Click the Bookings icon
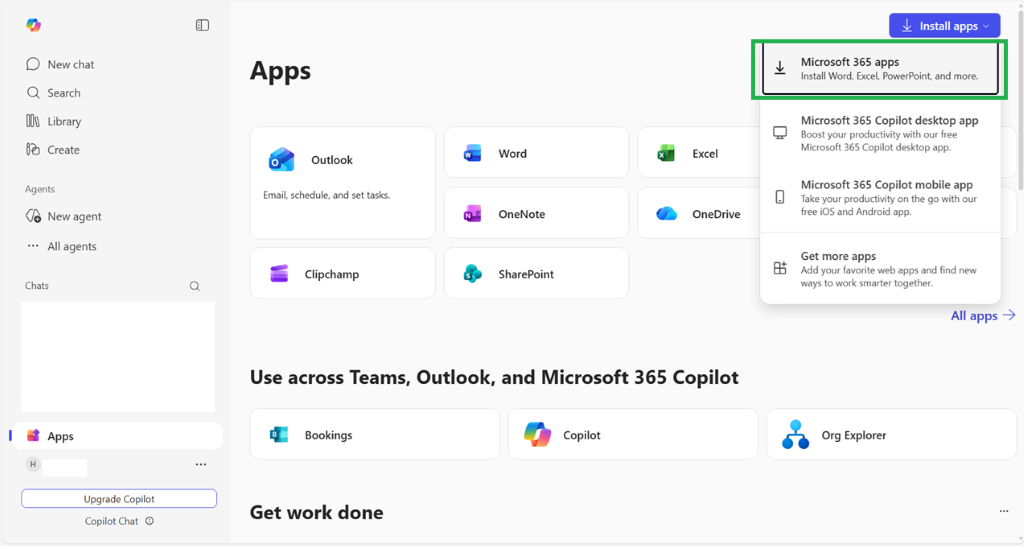The image size is (1024, 549). (279, 434)
